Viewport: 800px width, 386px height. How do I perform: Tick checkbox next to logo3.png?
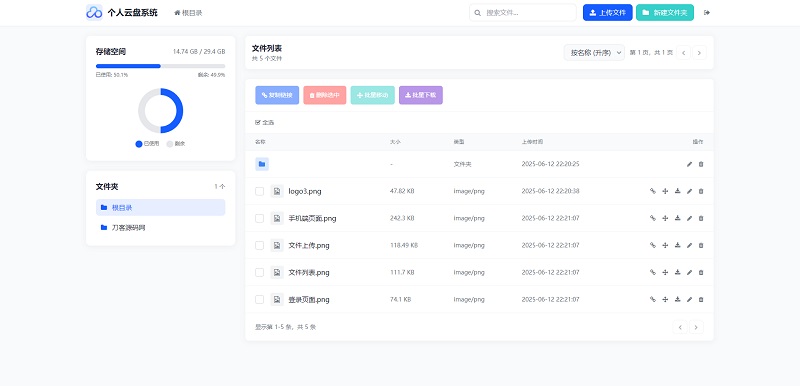click(260, 191)
